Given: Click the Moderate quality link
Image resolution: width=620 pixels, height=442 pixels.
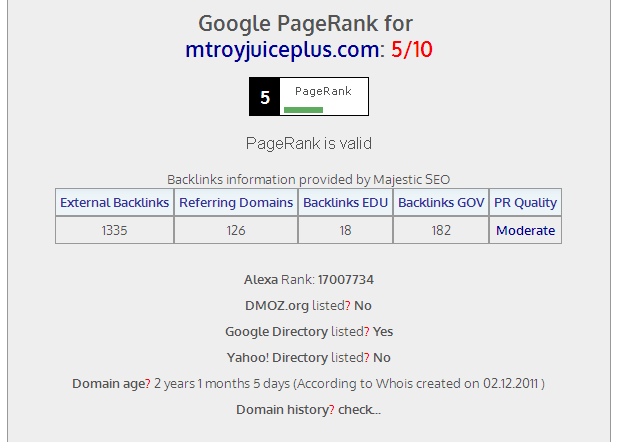Looking at the screenshot, I should coord(525,230).
